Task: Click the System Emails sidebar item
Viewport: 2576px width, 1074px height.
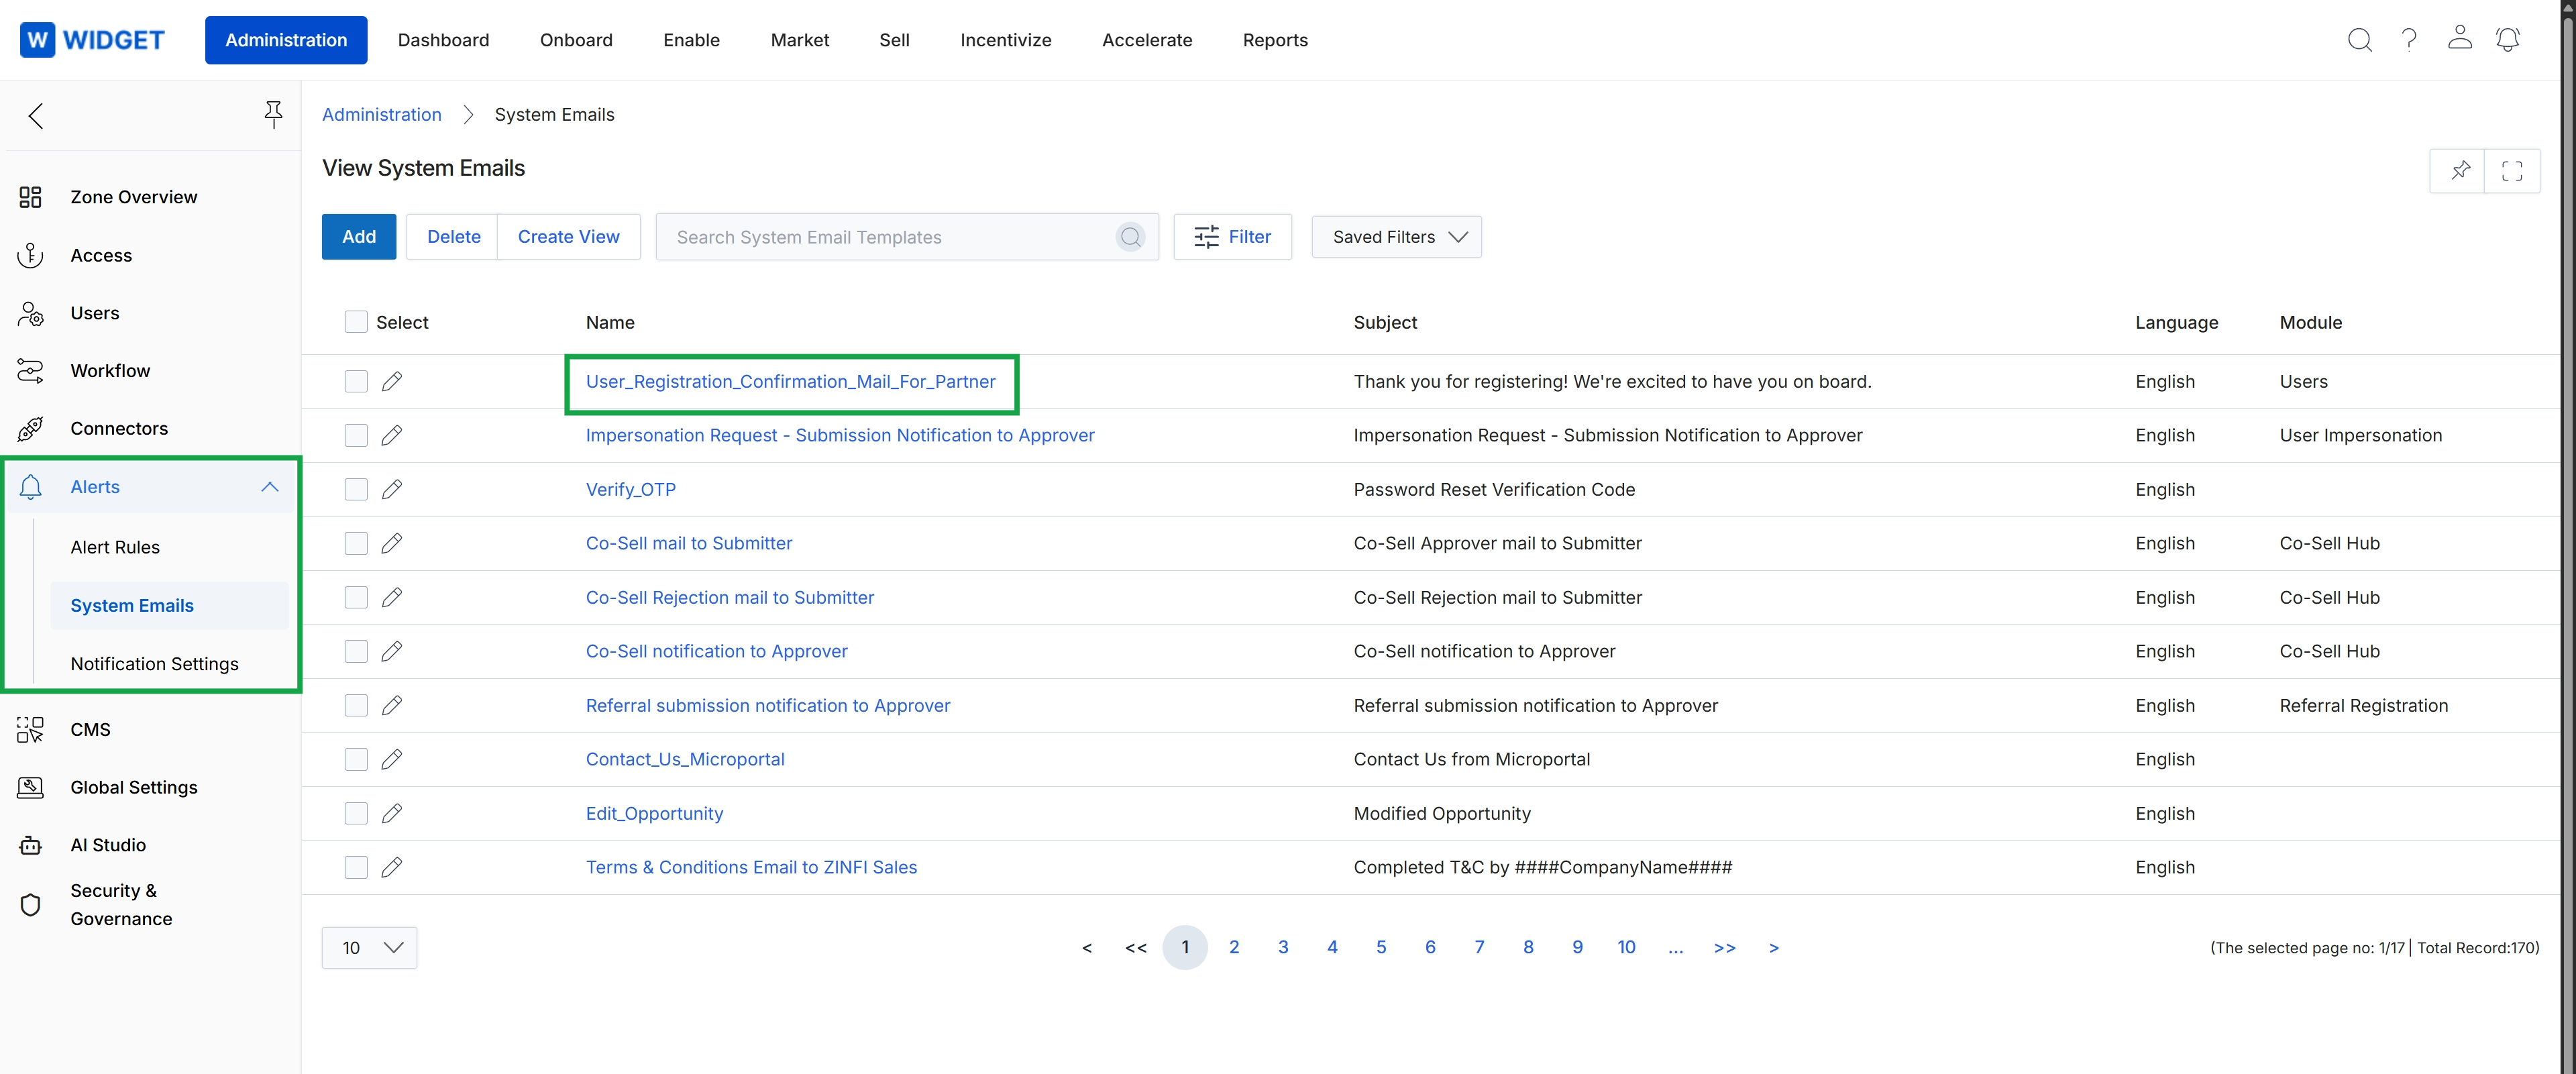Action: [x=169, y=605]
